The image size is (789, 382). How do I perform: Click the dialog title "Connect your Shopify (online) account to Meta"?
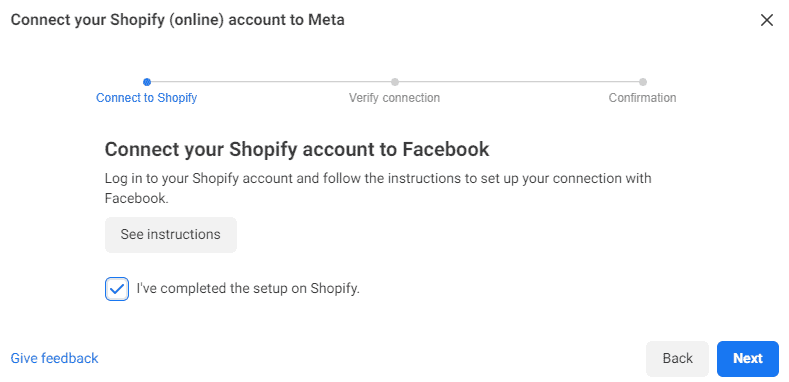click(178, 20)
